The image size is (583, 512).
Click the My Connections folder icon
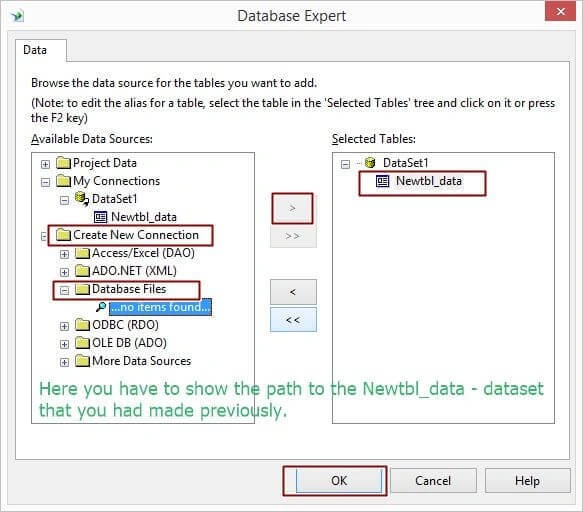point(63,181)
